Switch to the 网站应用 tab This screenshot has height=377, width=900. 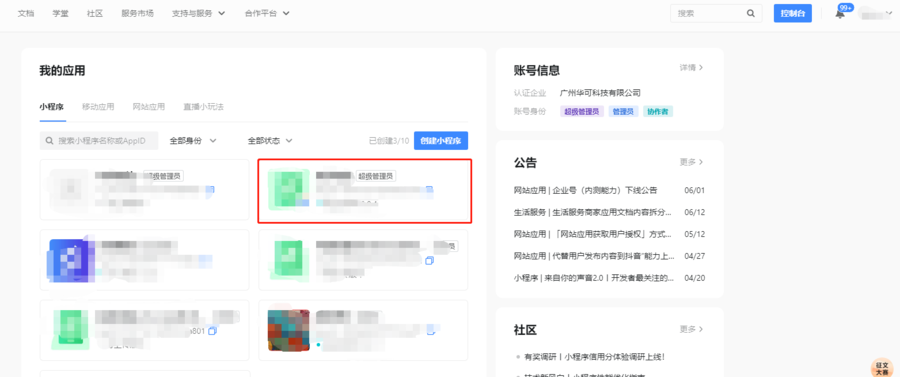coord(149,107)
